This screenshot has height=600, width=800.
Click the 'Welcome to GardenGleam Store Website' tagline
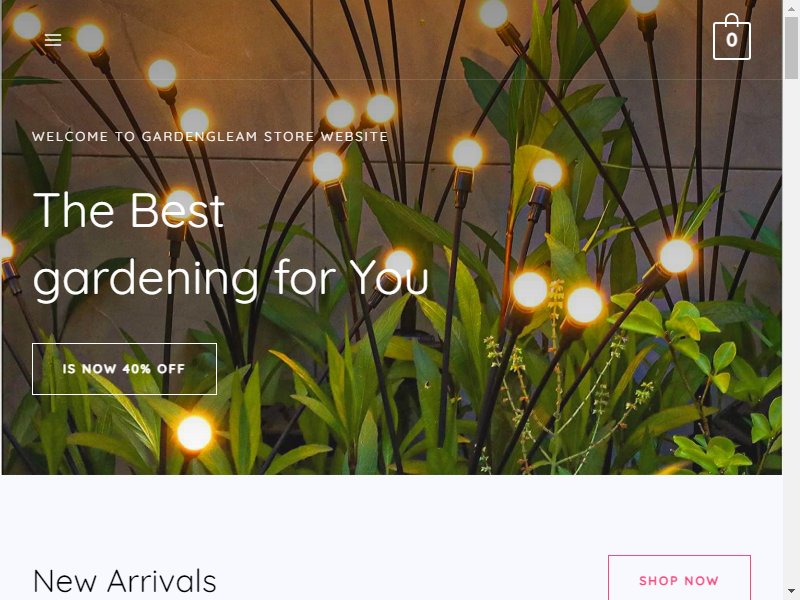click(x=210, y=137)
